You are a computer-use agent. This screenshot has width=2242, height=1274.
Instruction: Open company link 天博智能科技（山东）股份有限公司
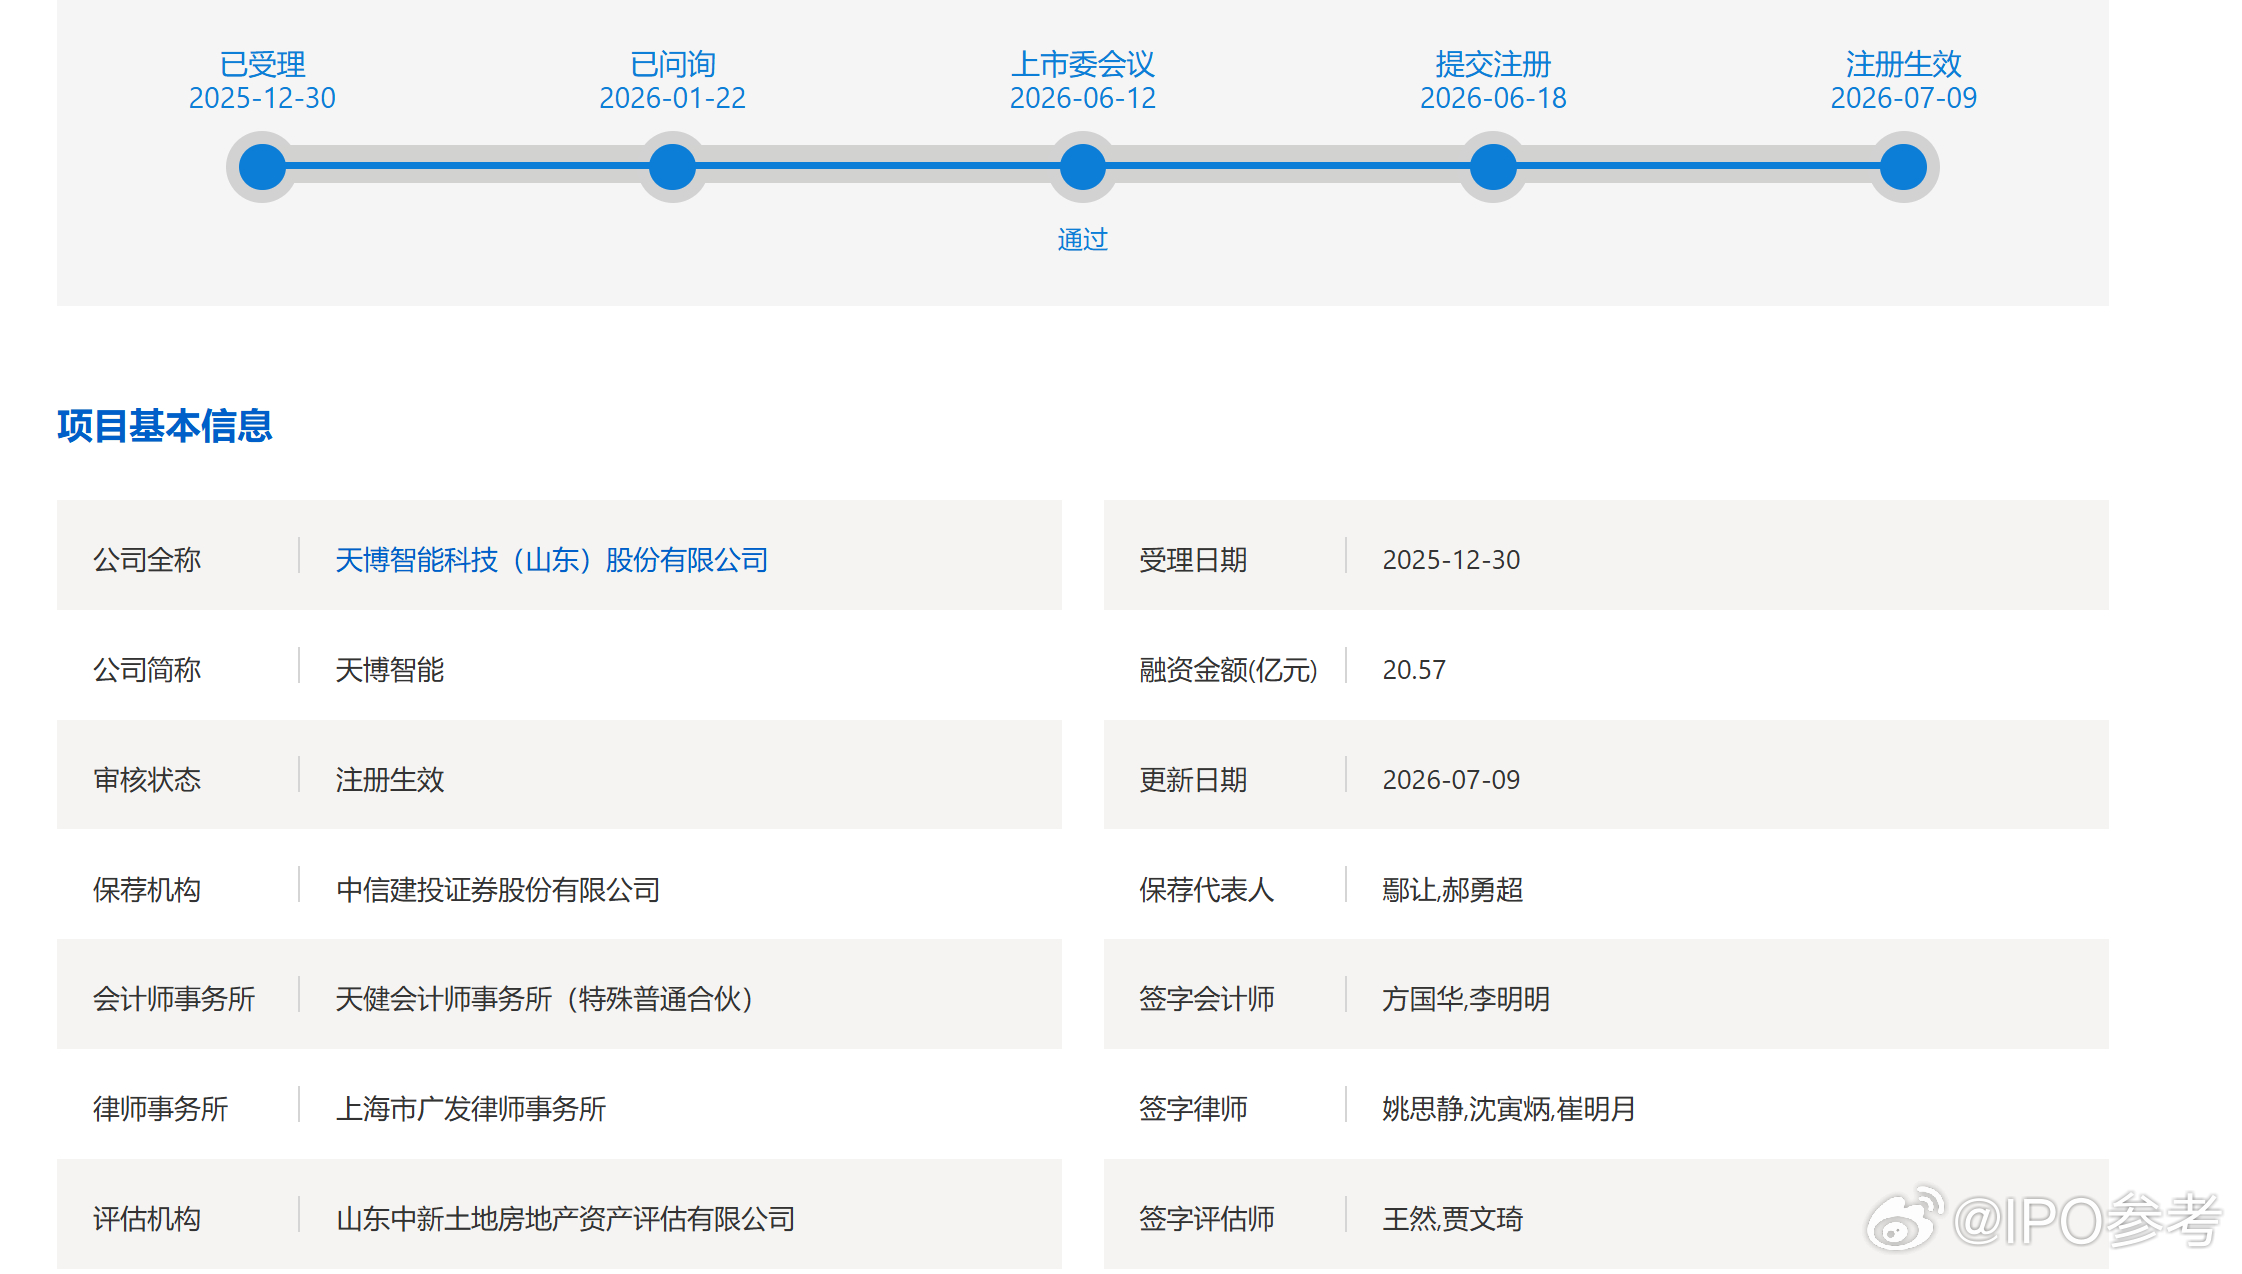(552, 560)
